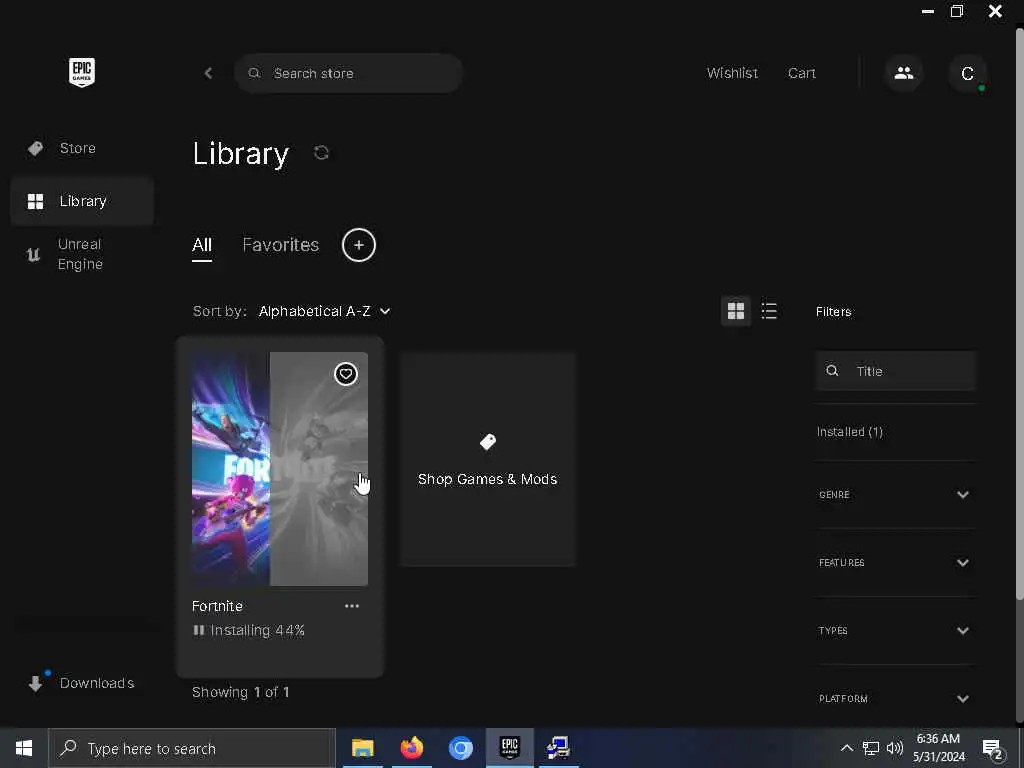Switch to the Favorites tab
The image size is (1024, 768).
(281, 245)
